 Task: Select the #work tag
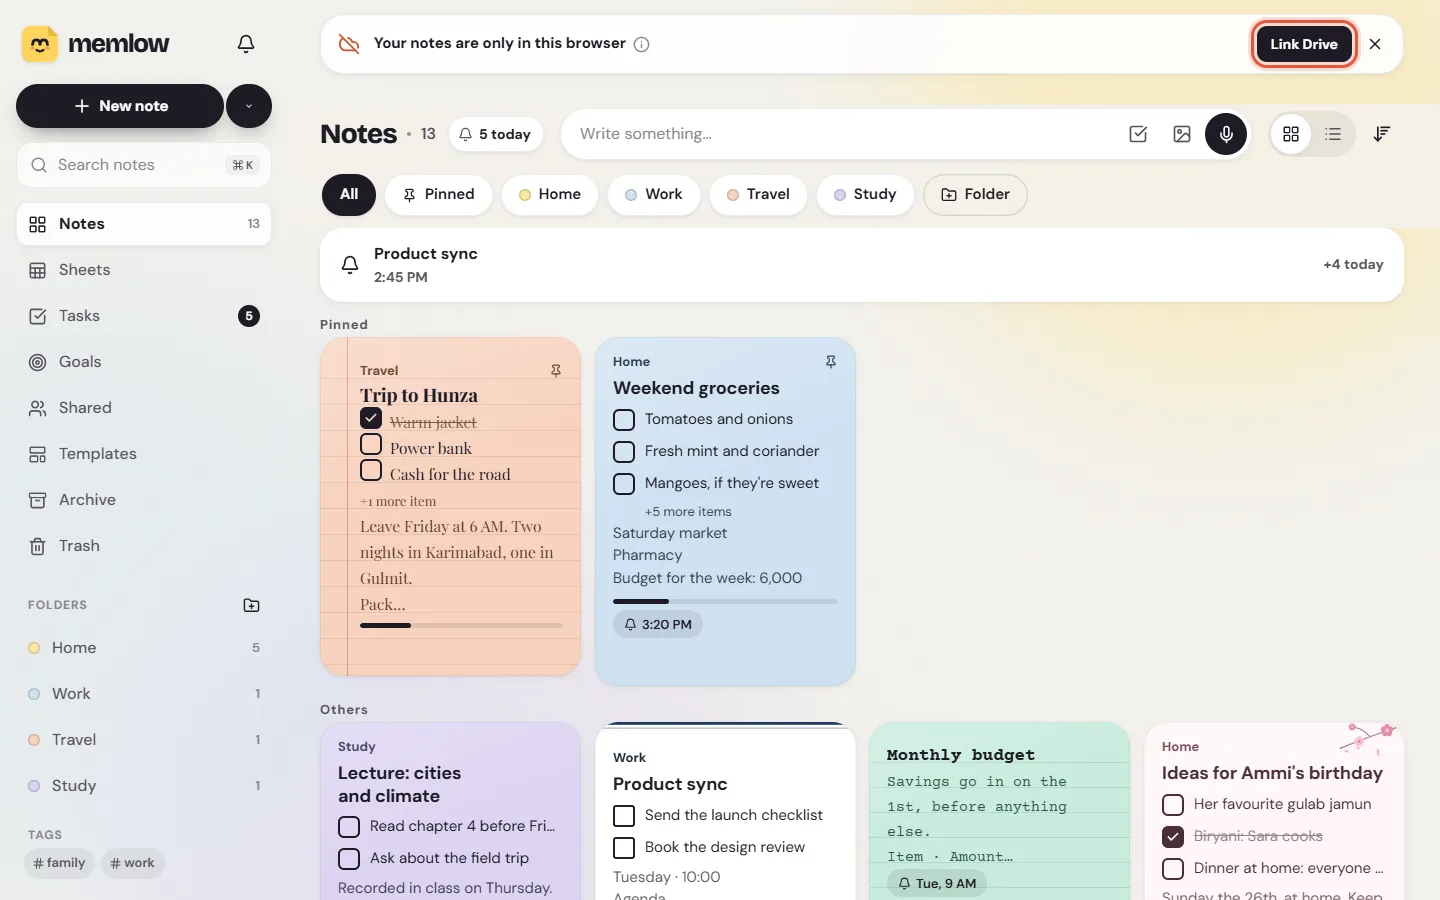(x=132, y=863)
